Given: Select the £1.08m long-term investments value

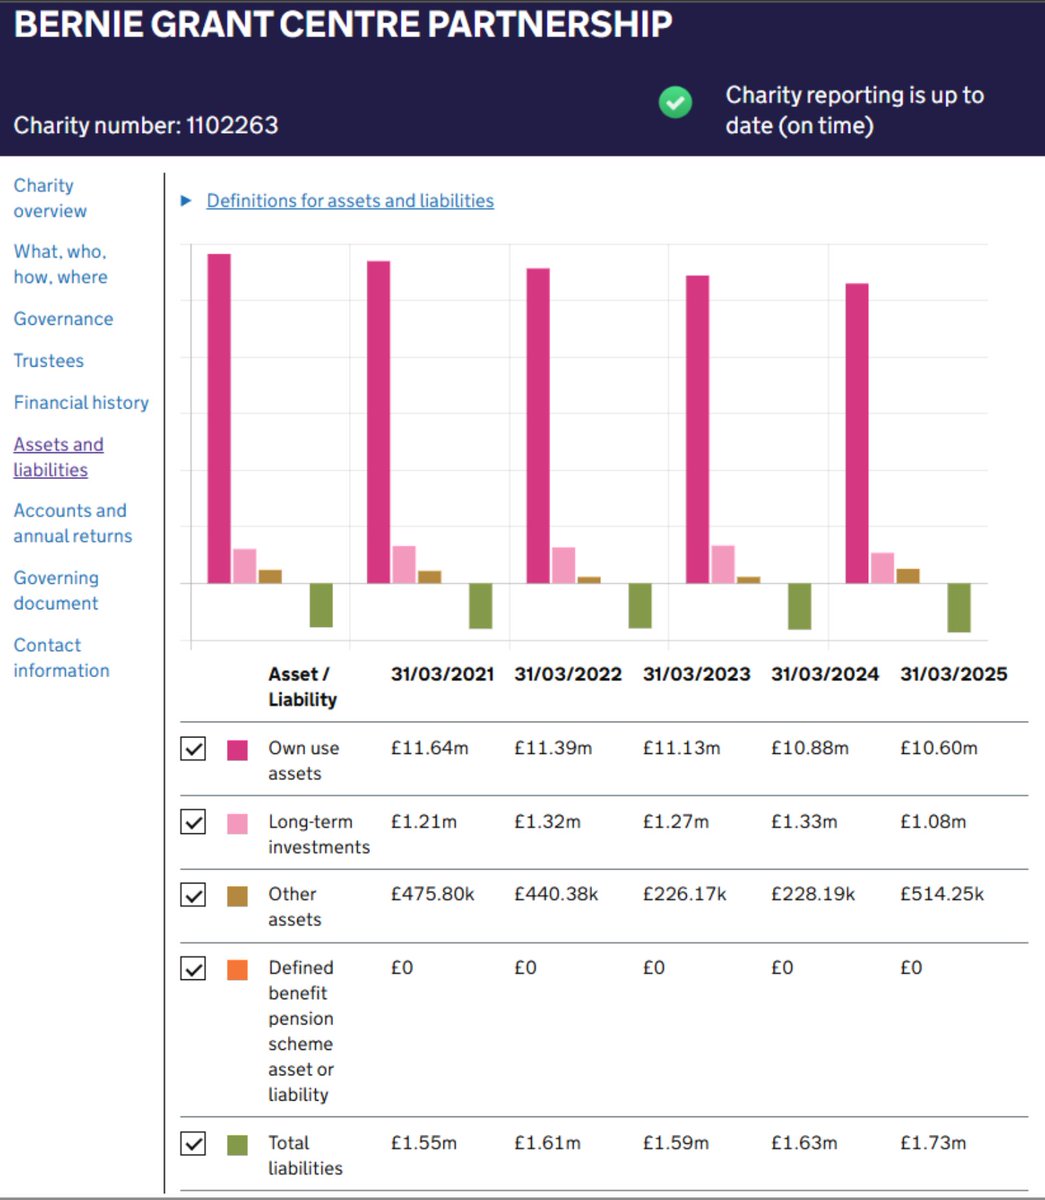Looking at the screenshot, I should point(934,822).
